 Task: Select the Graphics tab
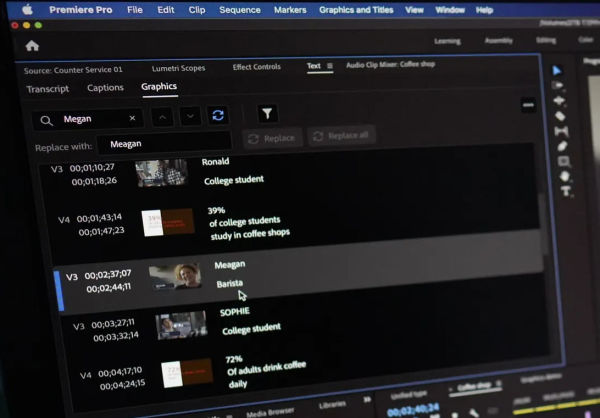point(159,87)
